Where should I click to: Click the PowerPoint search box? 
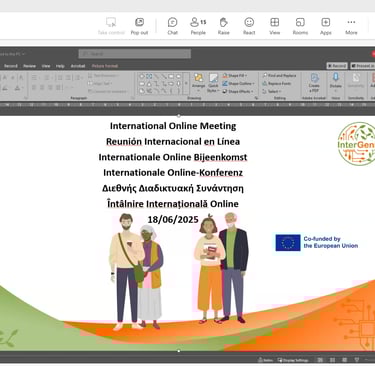coord(135,54)
